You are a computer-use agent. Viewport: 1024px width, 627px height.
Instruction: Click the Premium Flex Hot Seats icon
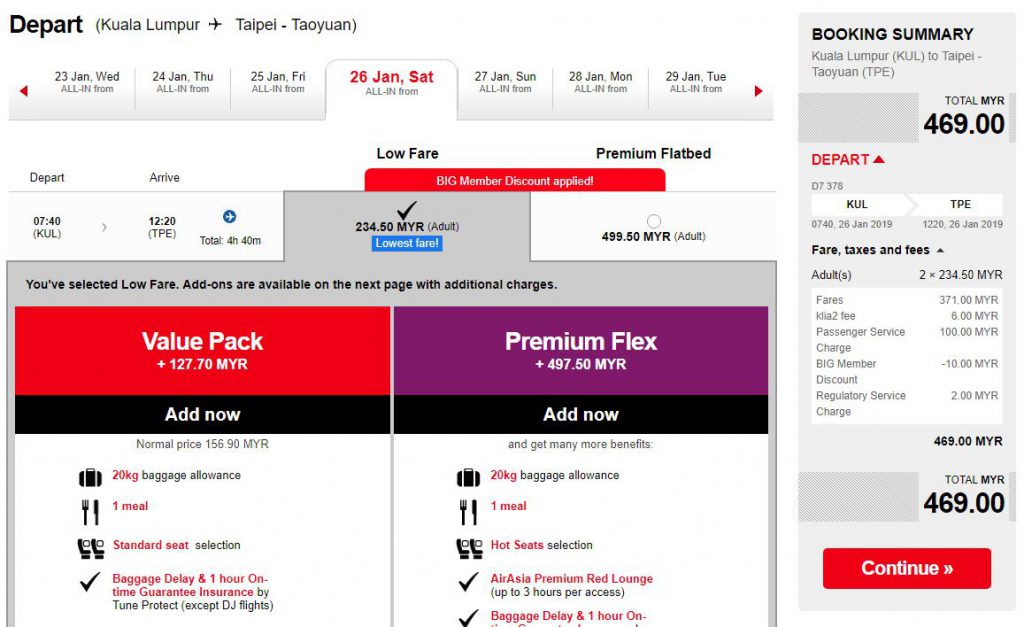point(468,547)
